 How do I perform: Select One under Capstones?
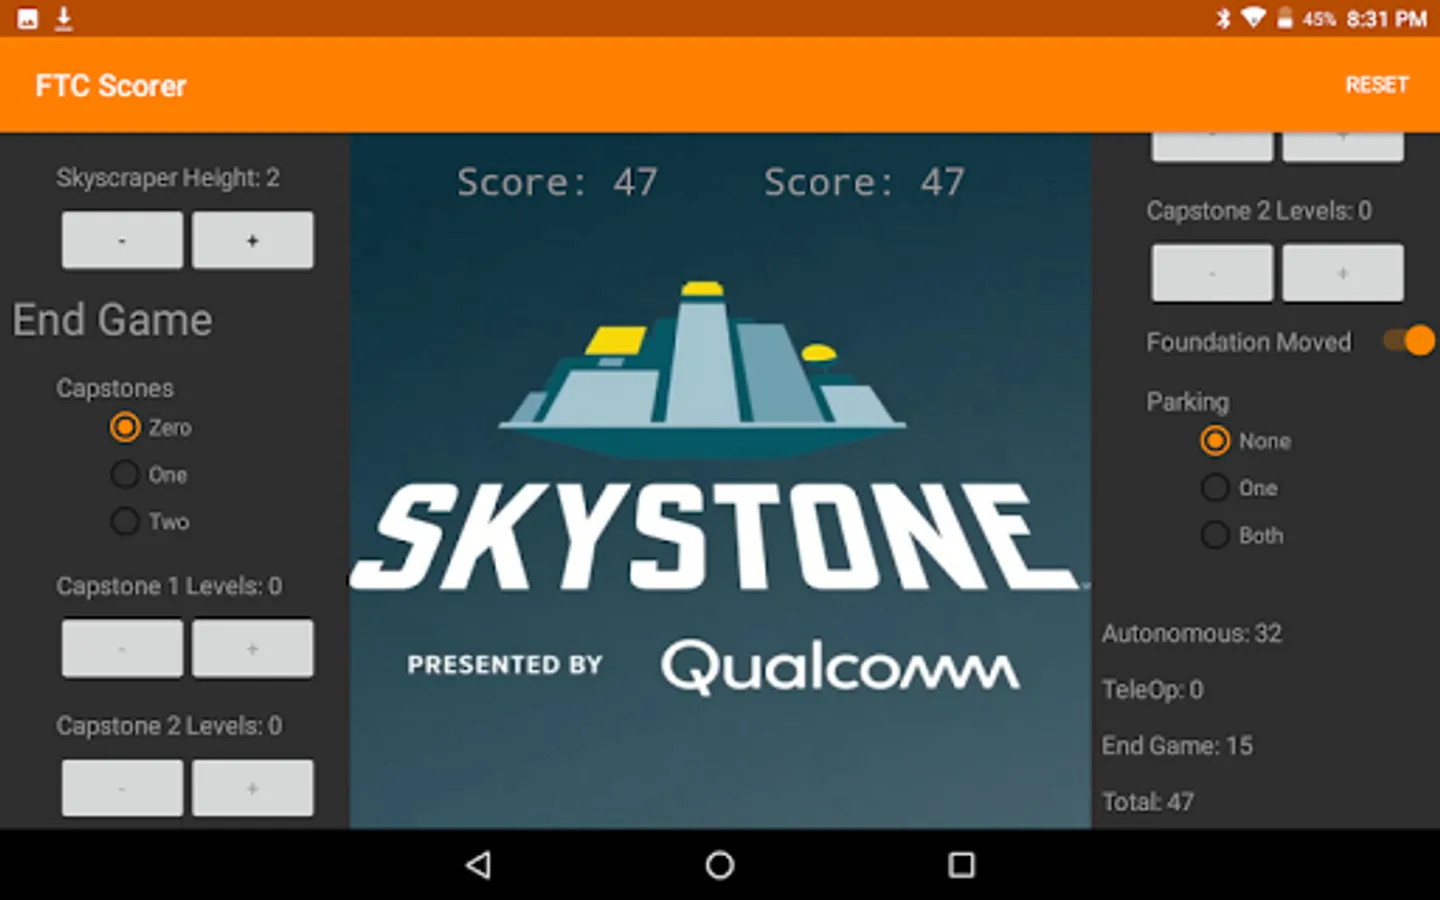point(149,475)
